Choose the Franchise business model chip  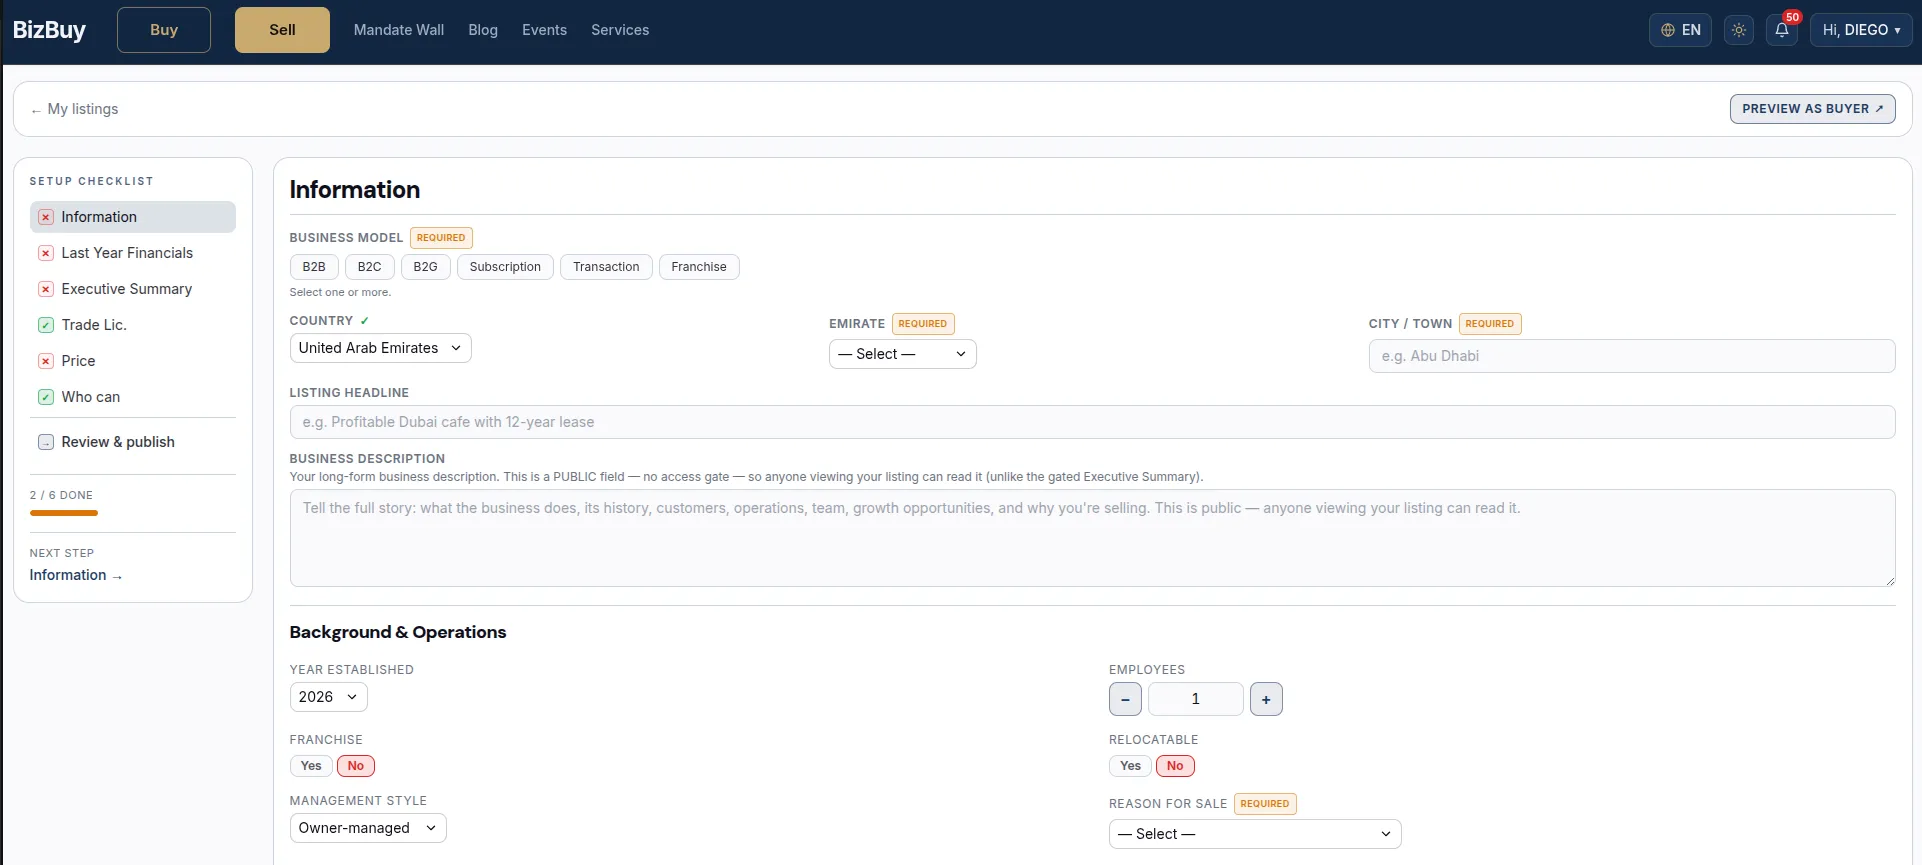point(699,267)
